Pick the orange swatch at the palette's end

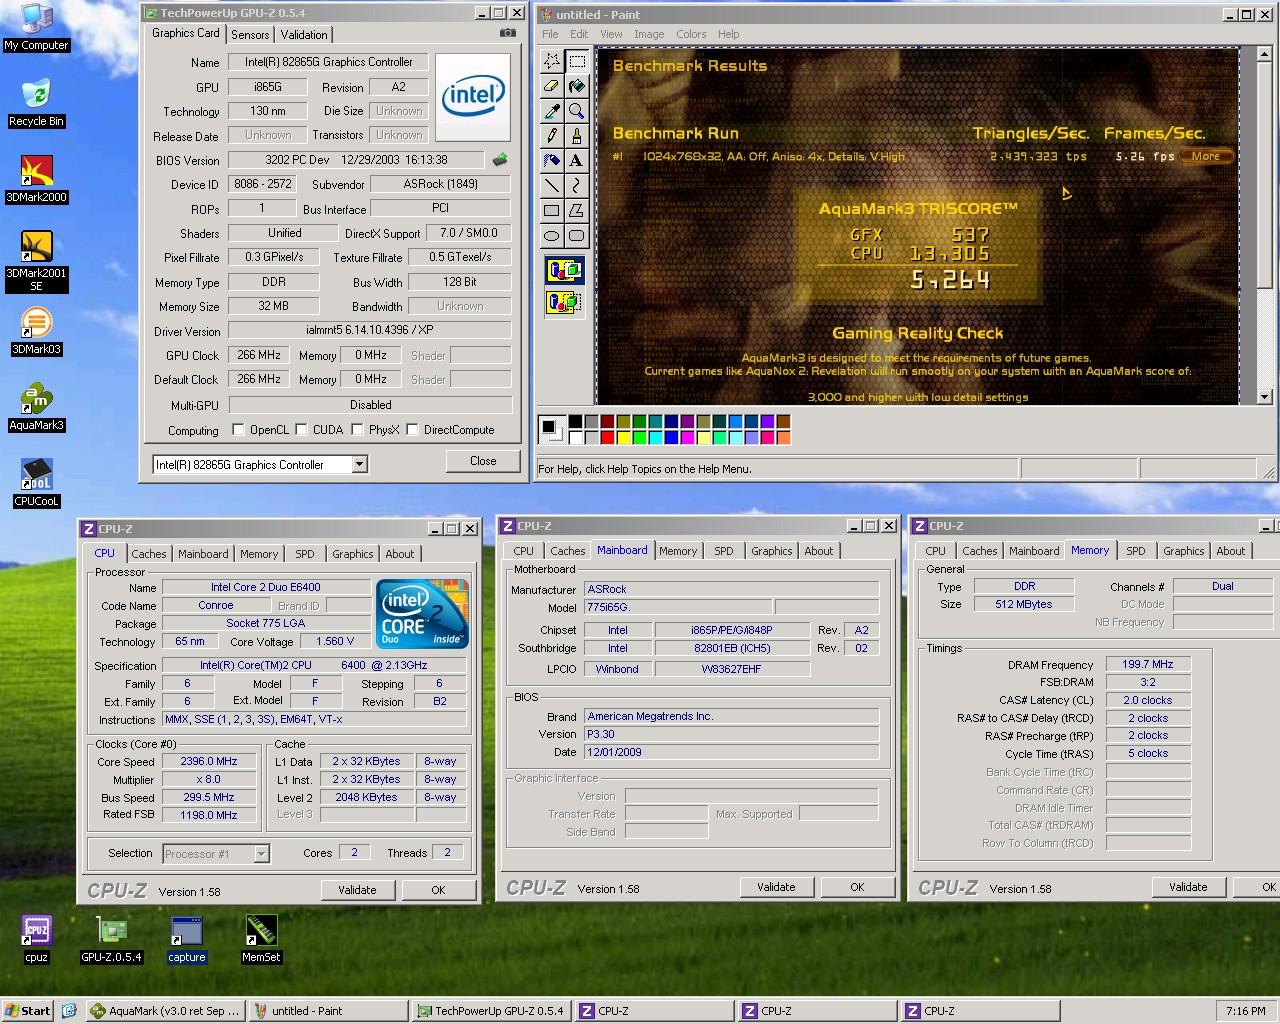pos(783,437)
